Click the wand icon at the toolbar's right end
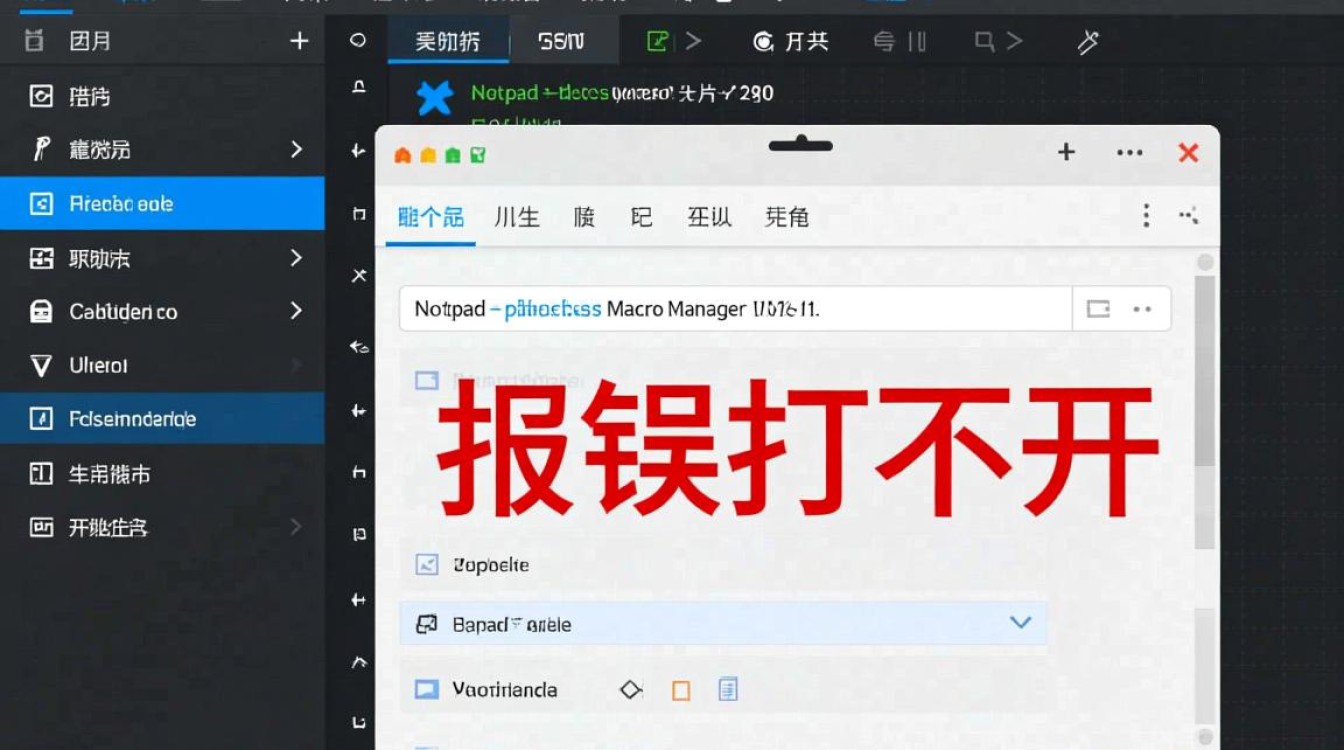 tap(1087, 41)
